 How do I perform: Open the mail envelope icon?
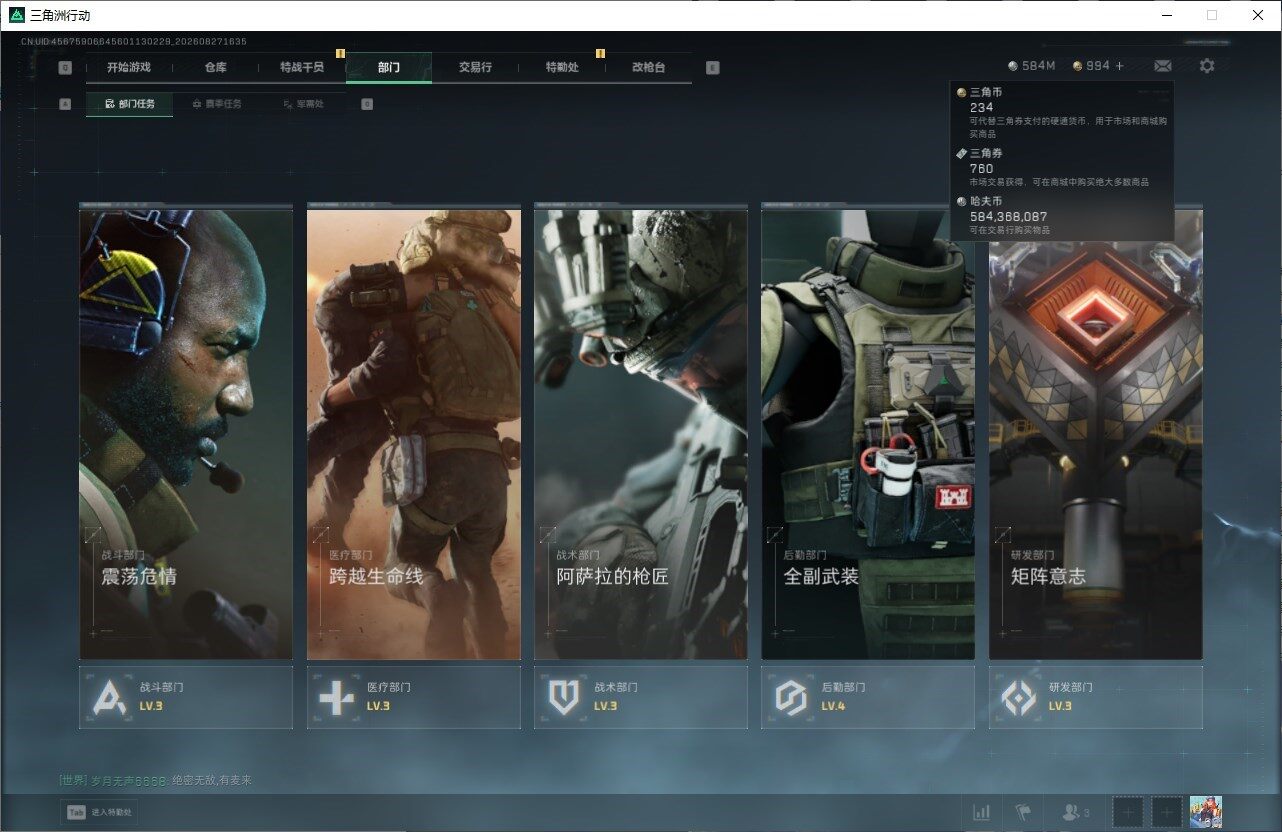coord(1163,66)
